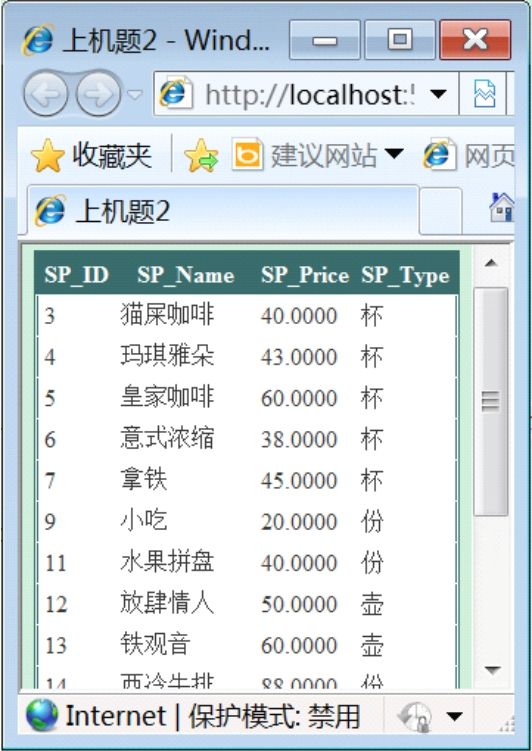Click the Home icon in command bar

click(x=501, y=207)
